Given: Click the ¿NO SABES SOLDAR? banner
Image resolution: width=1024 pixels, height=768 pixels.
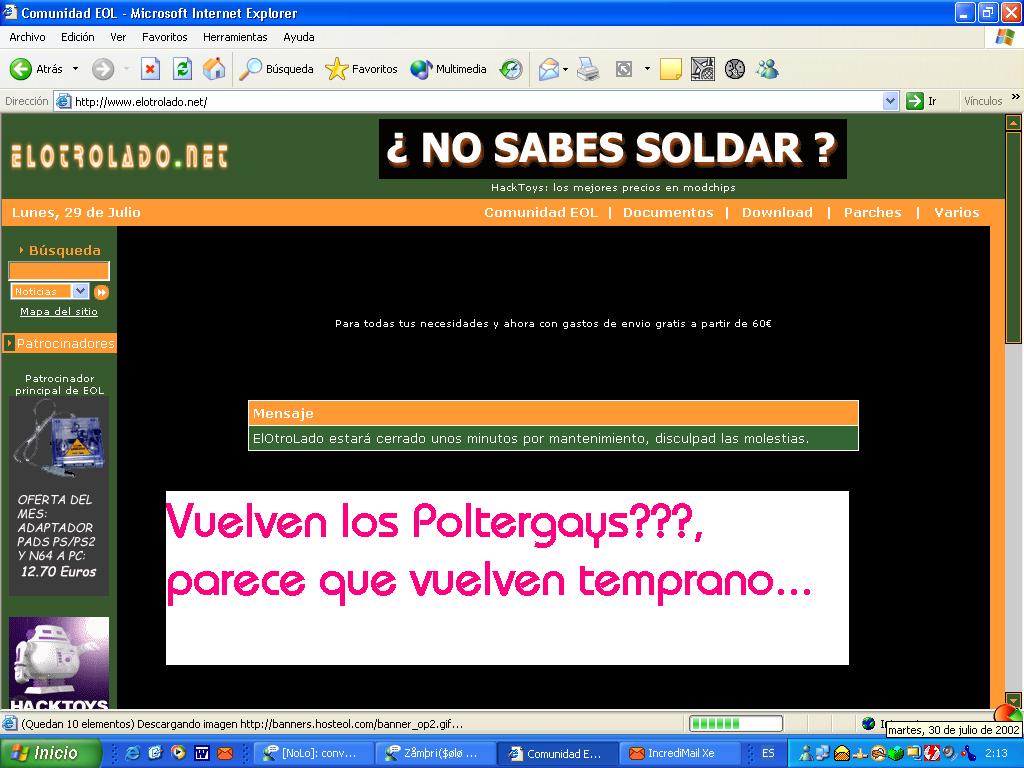Looking at the screenshot, I should point(613,148).
